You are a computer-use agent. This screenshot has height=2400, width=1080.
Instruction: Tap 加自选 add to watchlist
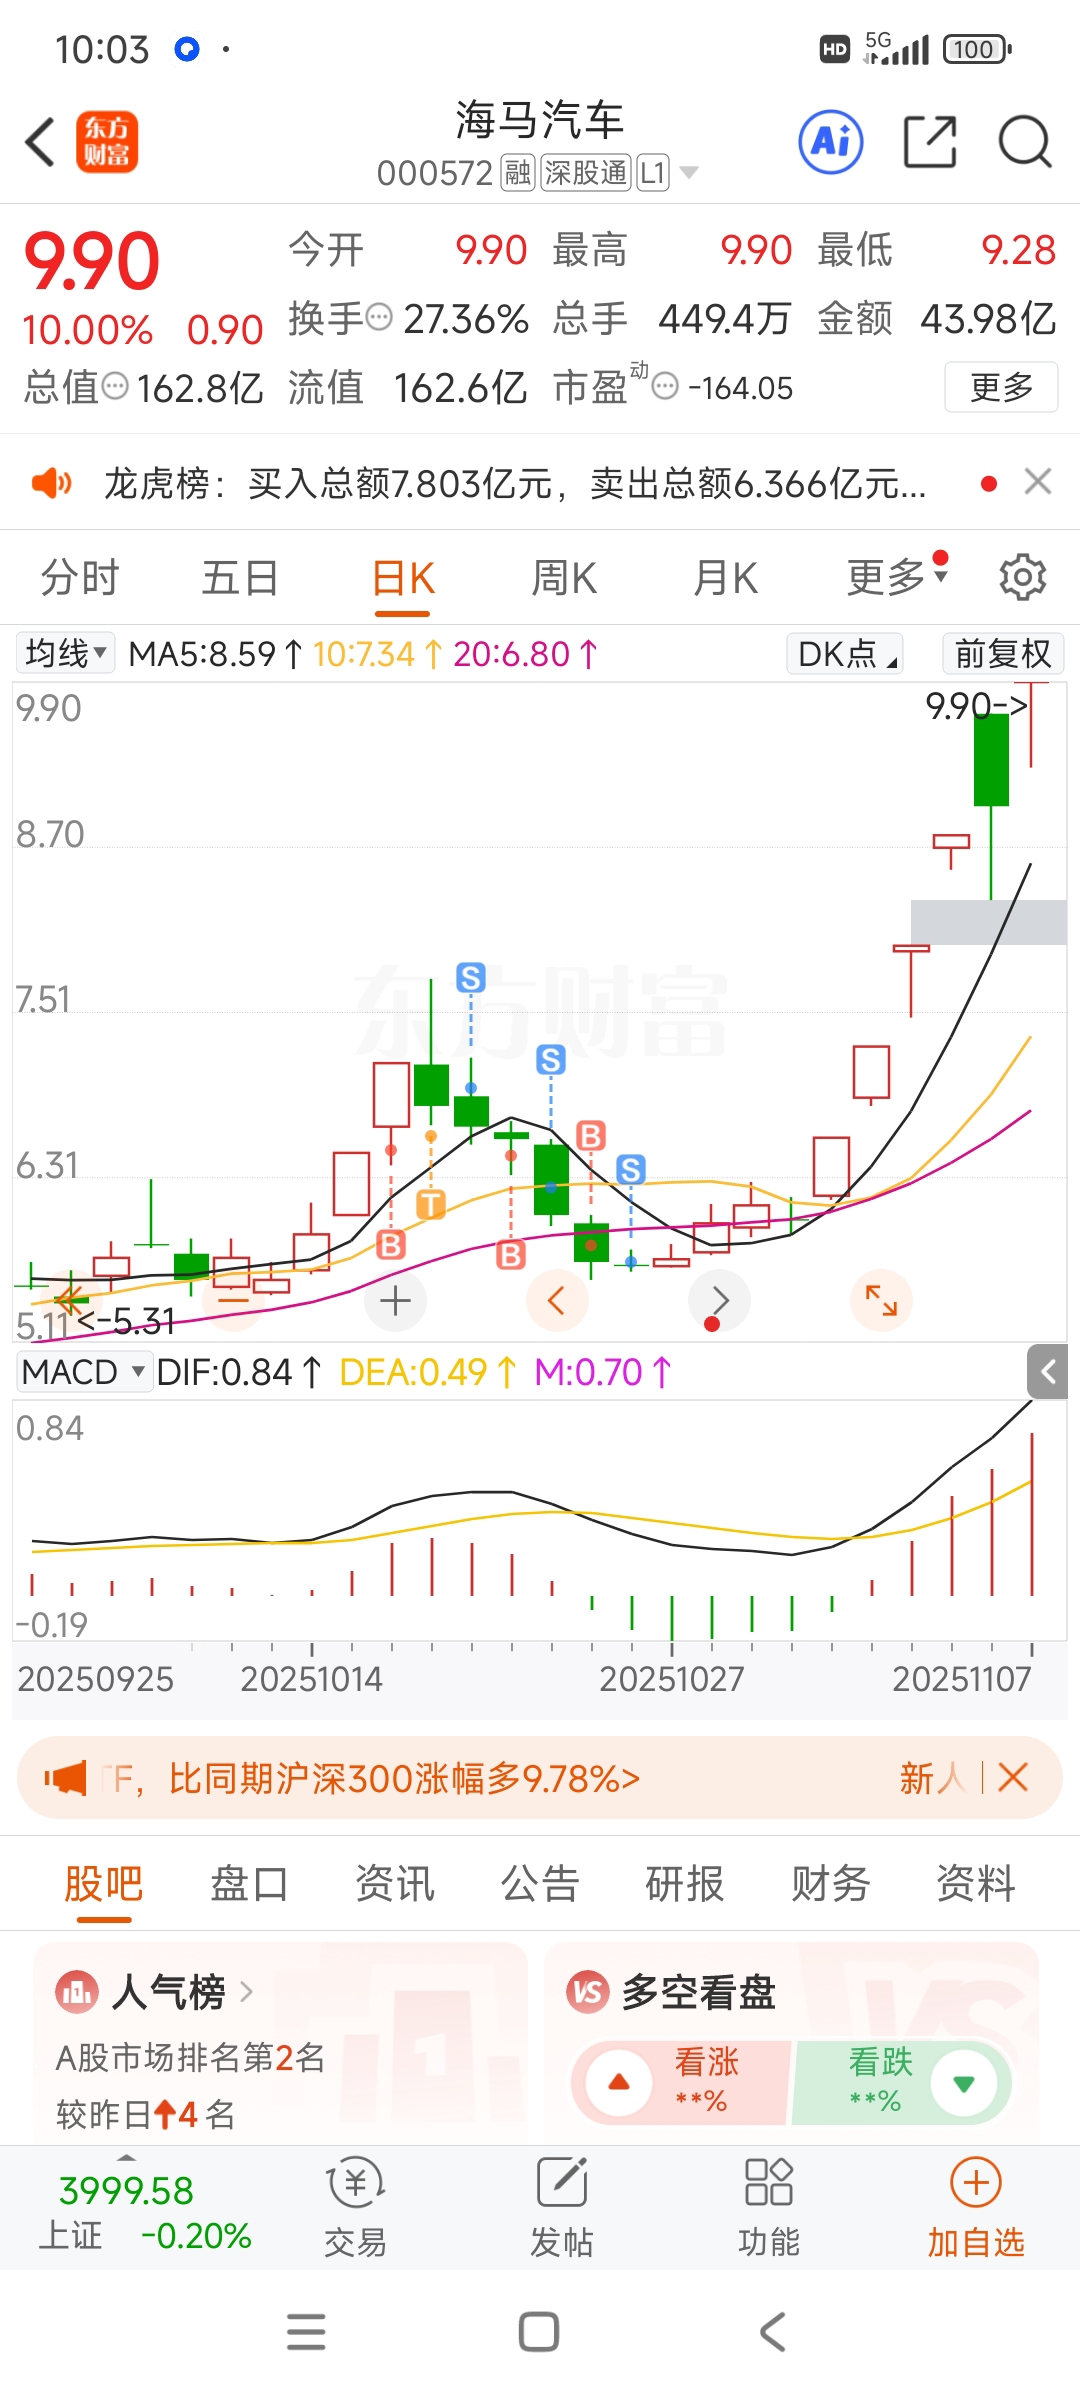(976, 2209)
